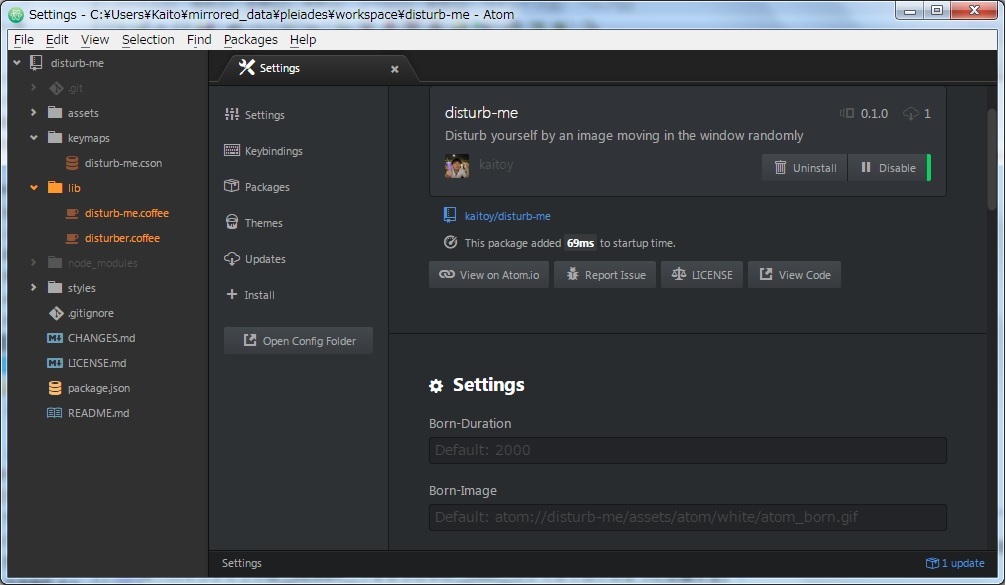Close the Settings tab
This screenshot has width=1006, height=585.
[395, 69]
